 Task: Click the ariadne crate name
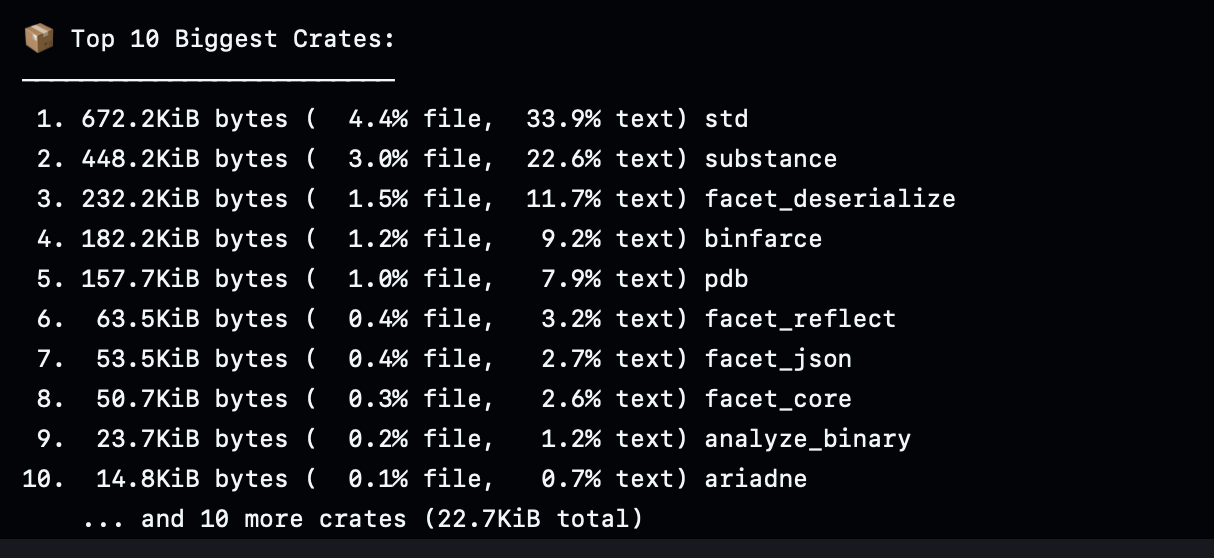[x=755, y=479]
